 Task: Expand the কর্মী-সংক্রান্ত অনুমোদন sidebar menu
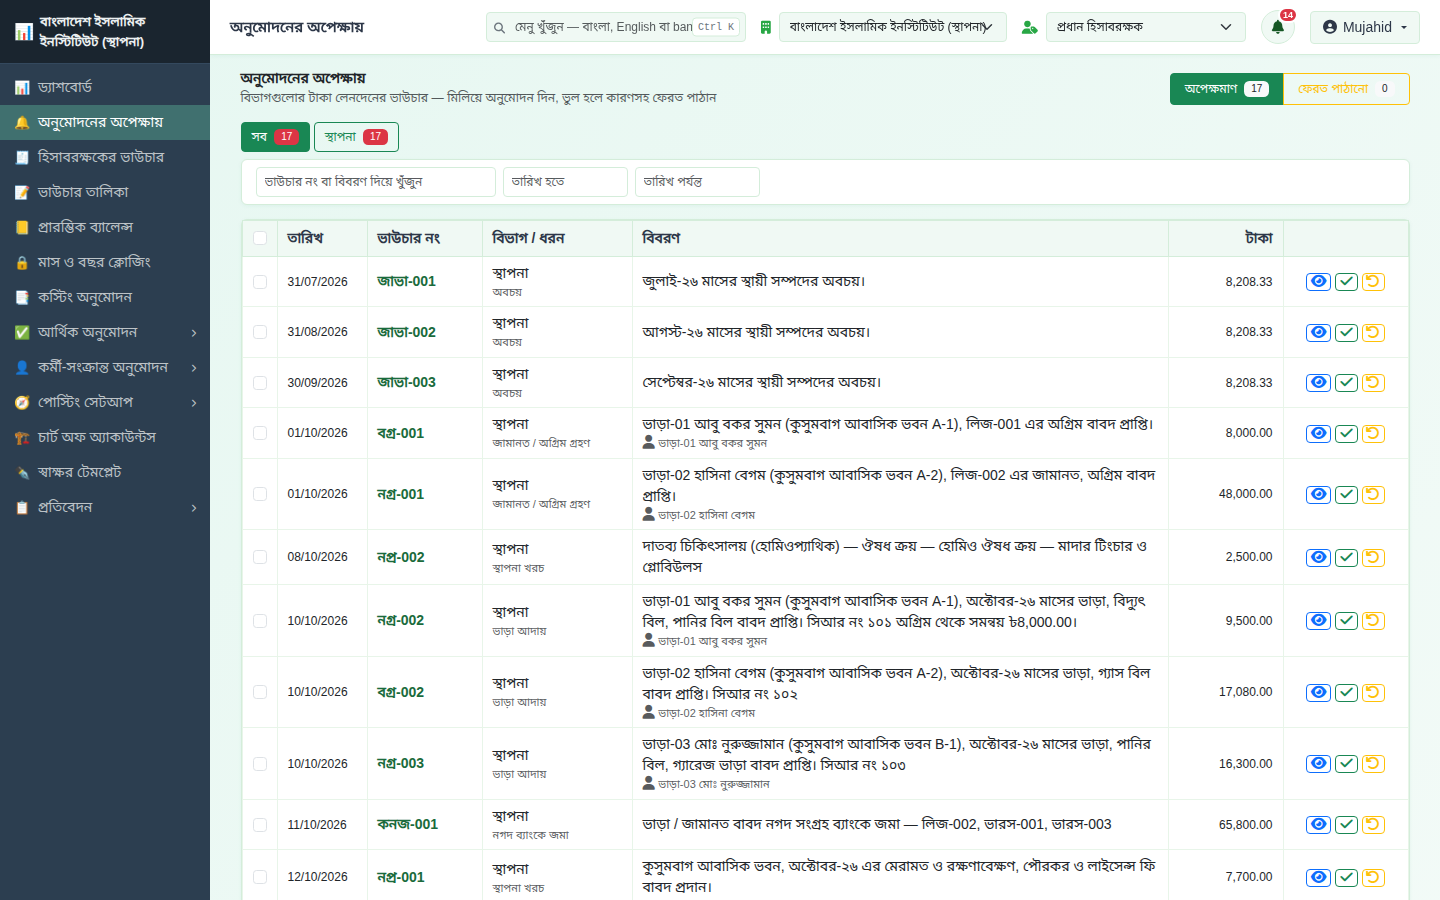105,367
